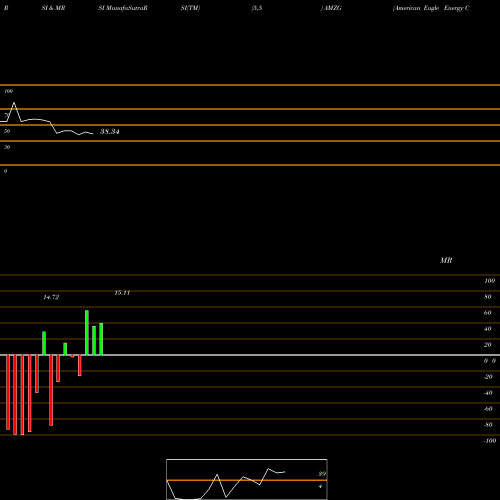Select the 30 level label on RSI scale
This screenshot has width=500, height=500.
[x=7, y=147]
